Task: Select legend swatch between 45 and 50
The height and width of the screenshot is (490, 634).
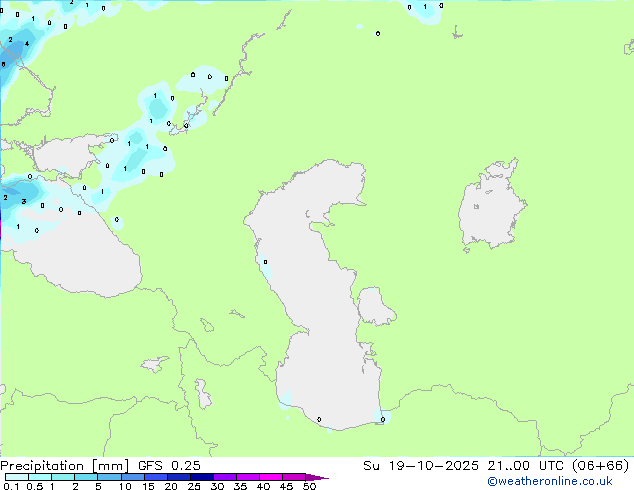Action: tap(294, 477)
